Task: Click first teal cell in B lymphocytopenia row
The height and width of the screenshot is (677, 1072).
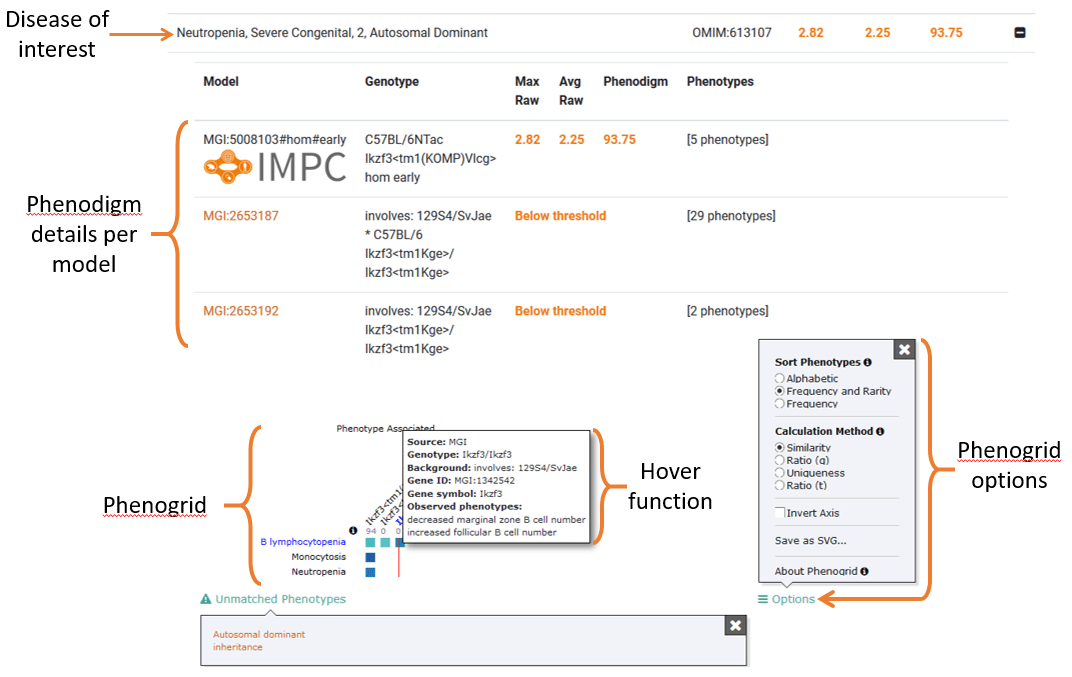Action: click(371, 542)
